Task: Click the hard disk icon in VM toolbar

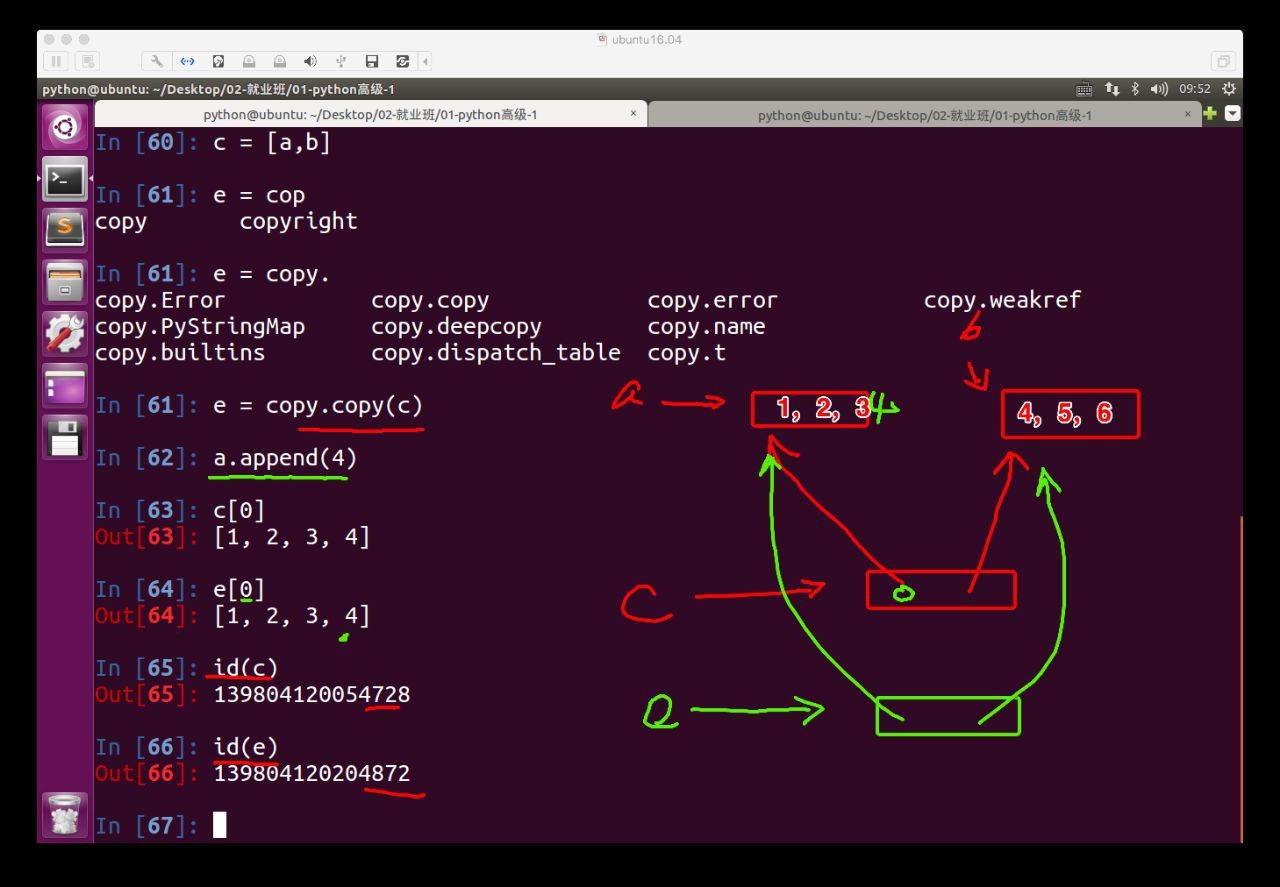Action: 218,61
